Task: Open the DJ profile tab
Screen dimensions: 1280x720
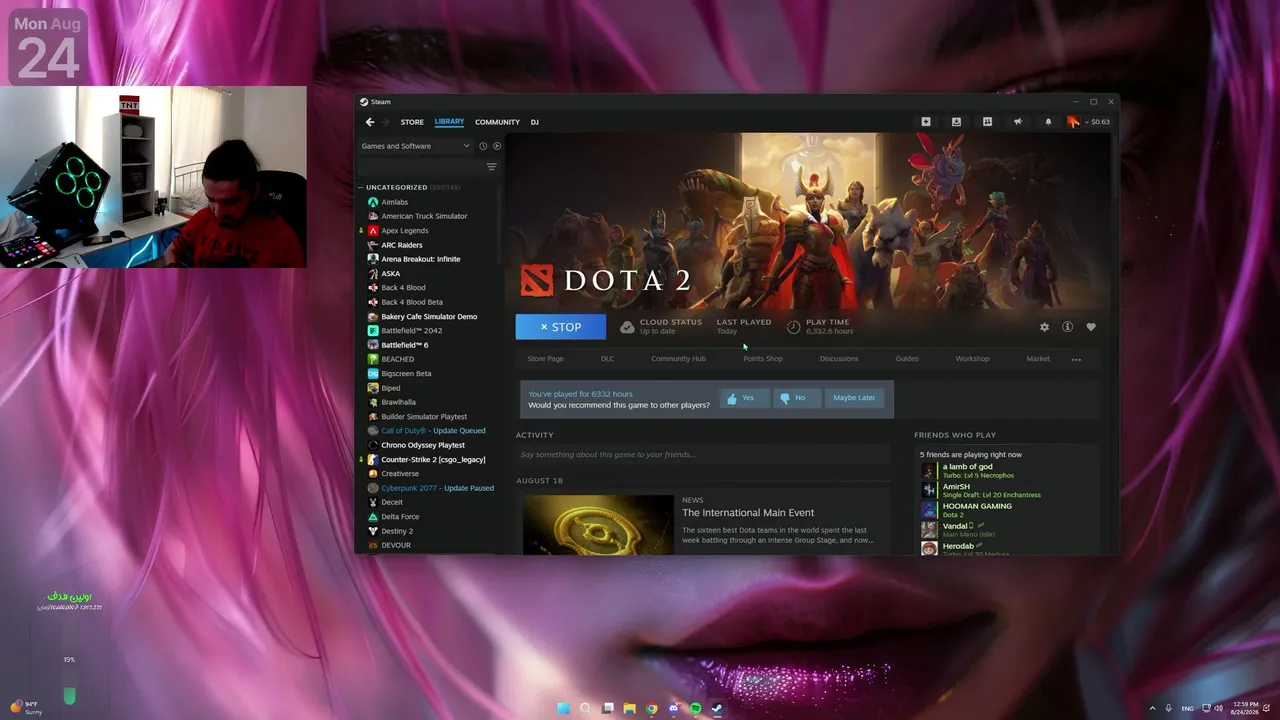Action: [535, 122]
